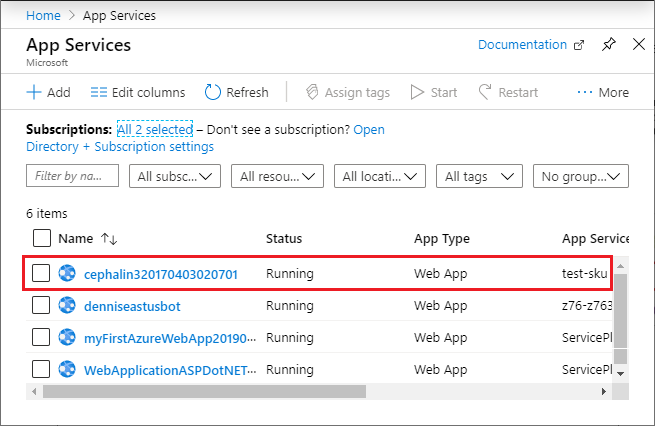Open the More commands menu

(x=603, y=92)
